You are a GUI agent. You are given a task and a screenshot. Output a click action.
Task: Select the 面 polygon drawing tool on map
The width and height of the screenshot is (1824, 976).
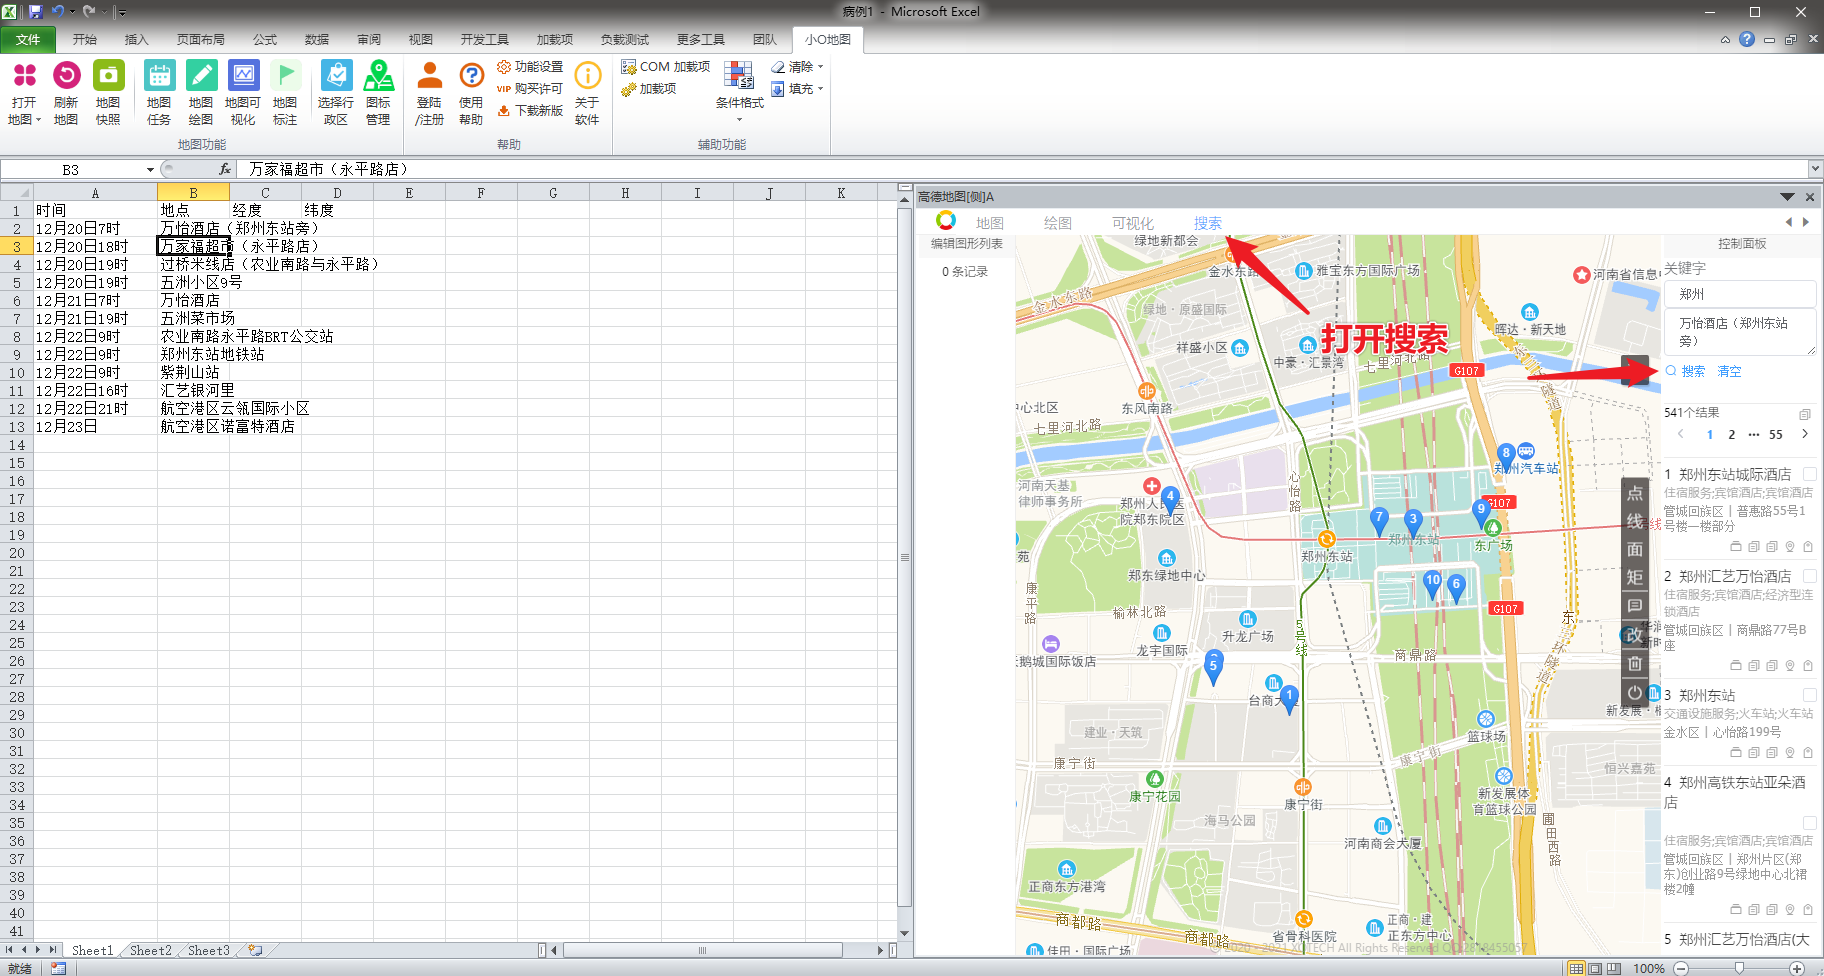coord(1635,549)
